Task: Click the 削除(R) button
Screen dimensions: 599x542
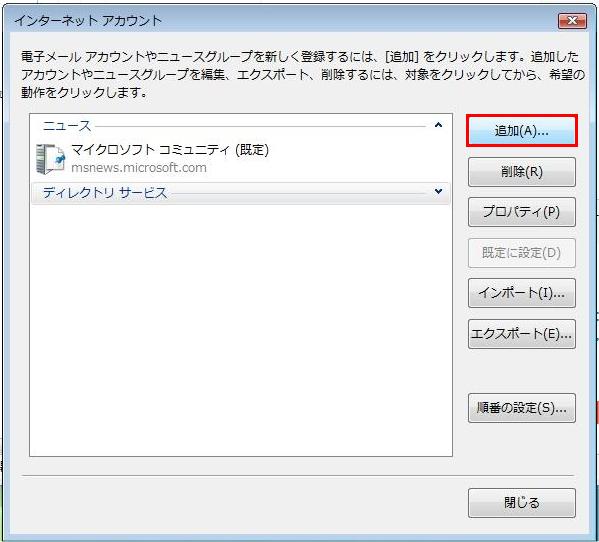Action: point(521,172)
